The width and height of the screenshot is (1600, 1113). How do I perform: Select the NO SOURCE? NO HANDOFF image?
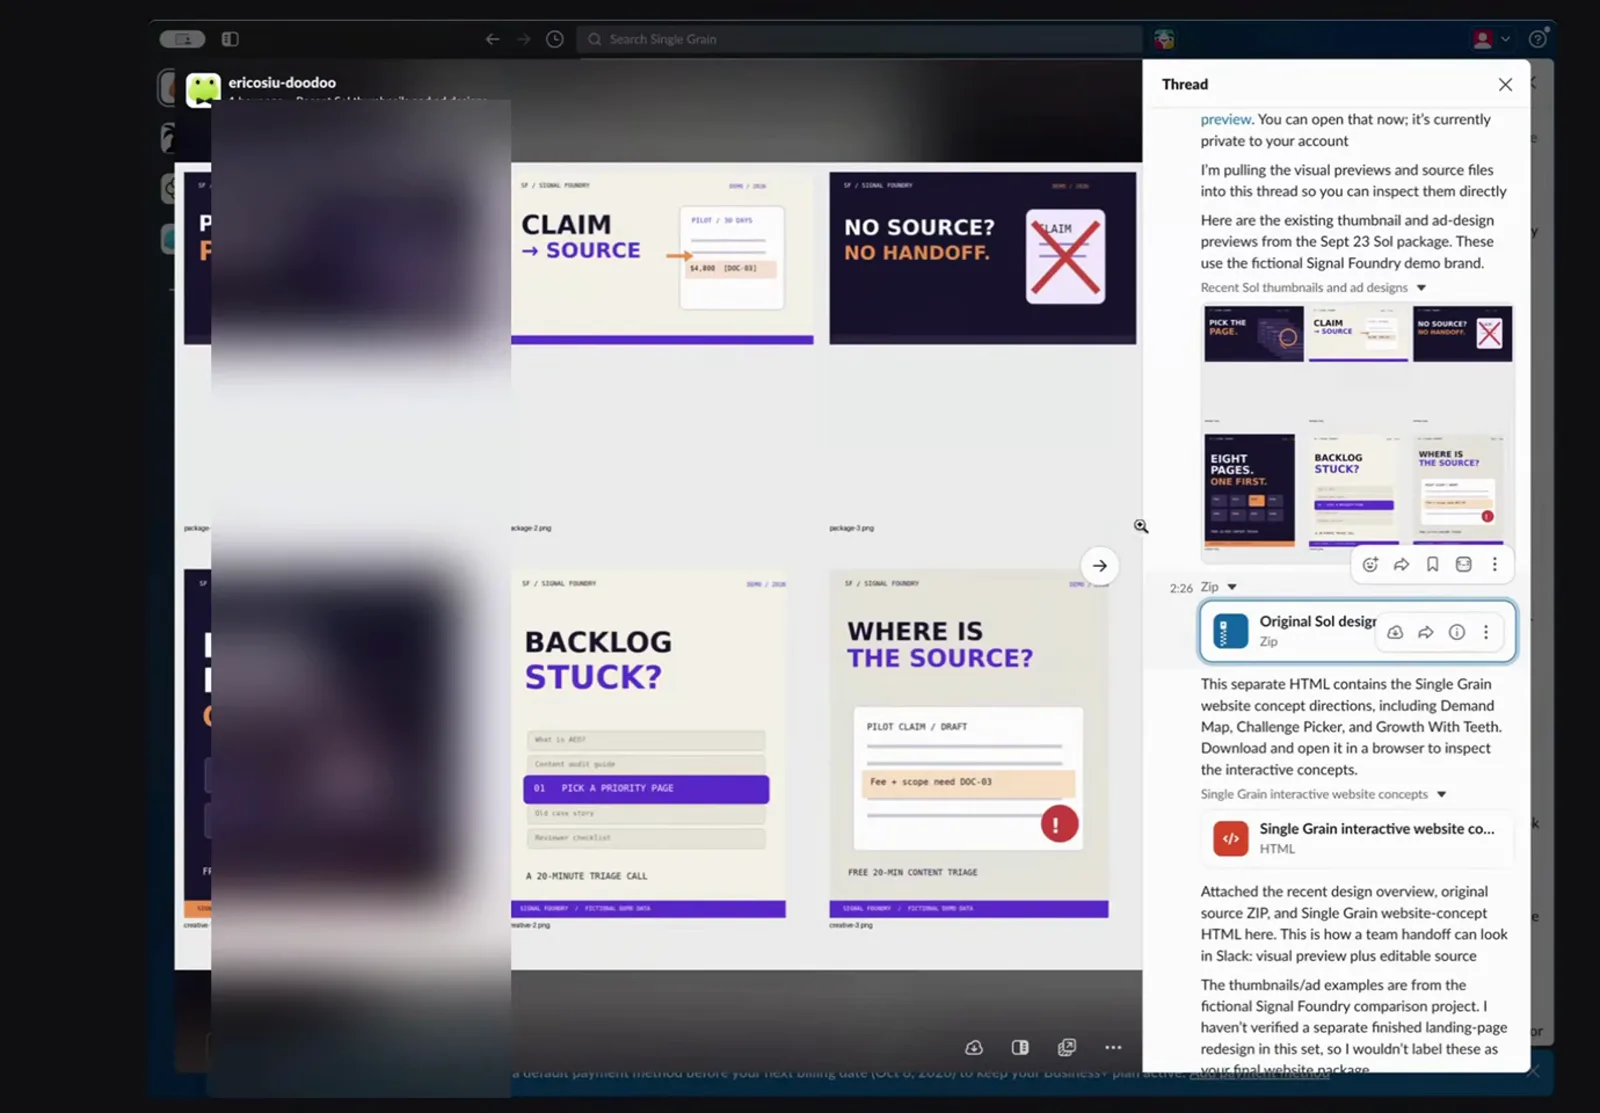point(982,258)
